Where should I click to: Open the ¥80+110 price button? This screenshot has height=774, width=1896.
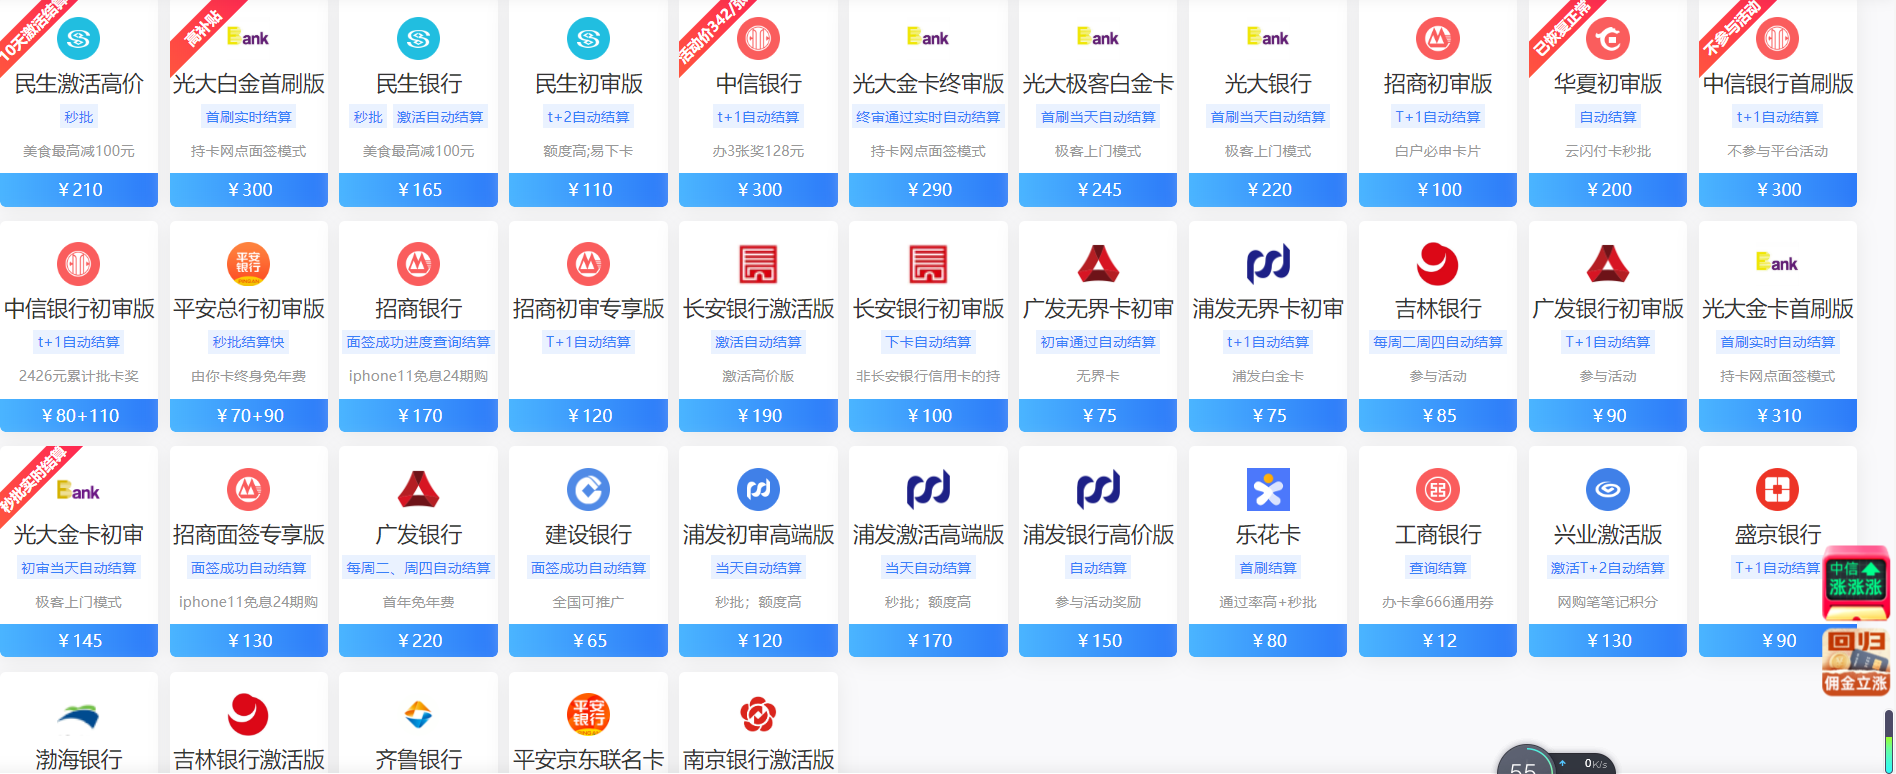tap(79, 416)
